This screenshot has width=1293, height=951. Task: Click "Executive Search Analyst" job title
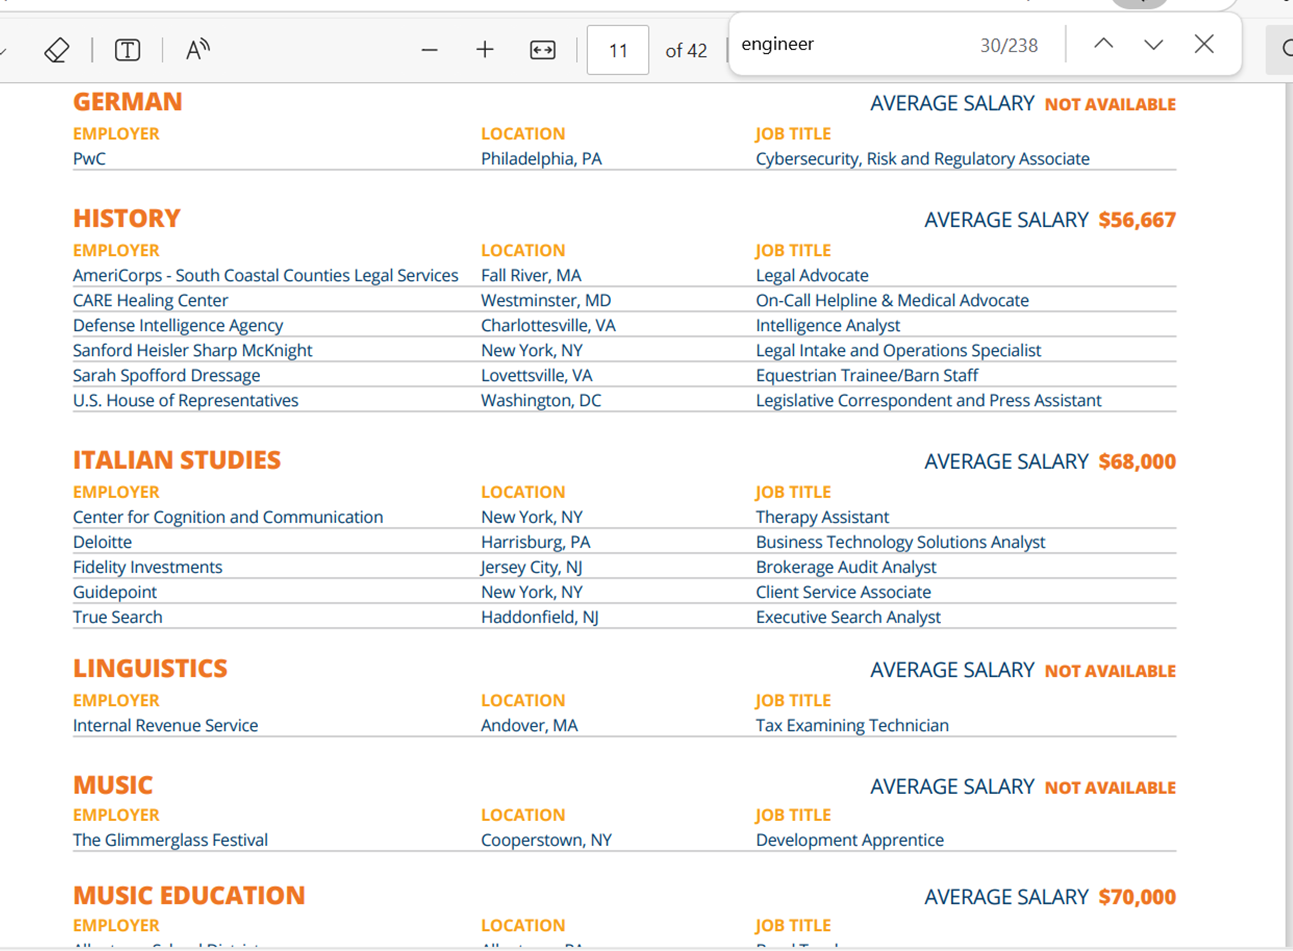tap(848, 617)
